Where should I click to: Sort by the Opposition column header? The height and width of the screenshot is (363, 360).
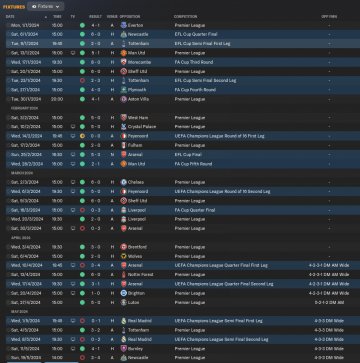tap(130, 17)
